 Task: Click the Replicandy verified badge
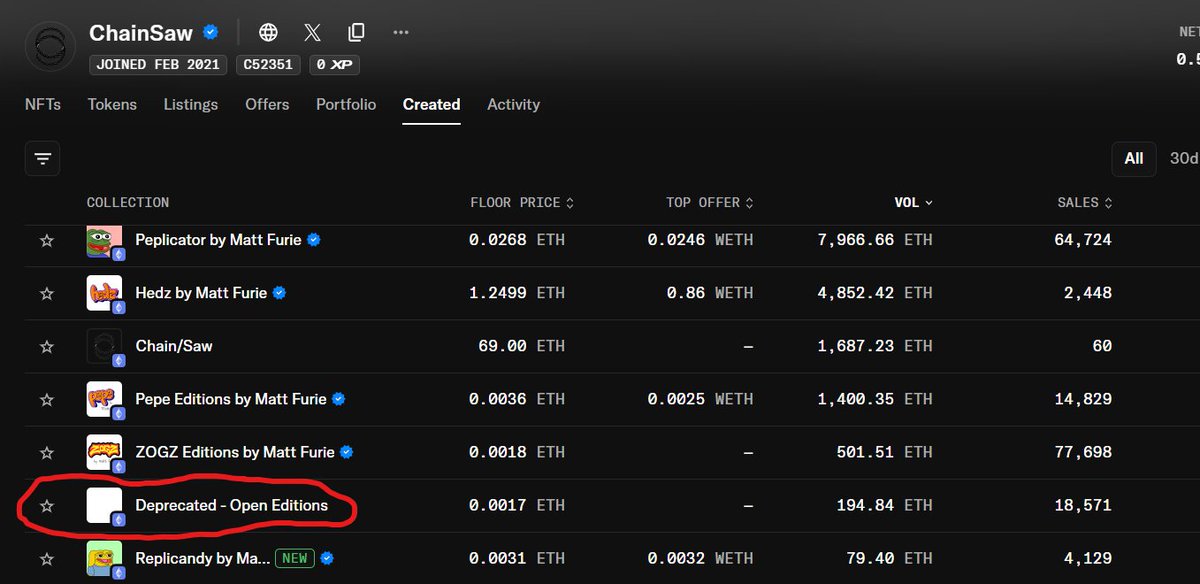click(x=327, y=558)
